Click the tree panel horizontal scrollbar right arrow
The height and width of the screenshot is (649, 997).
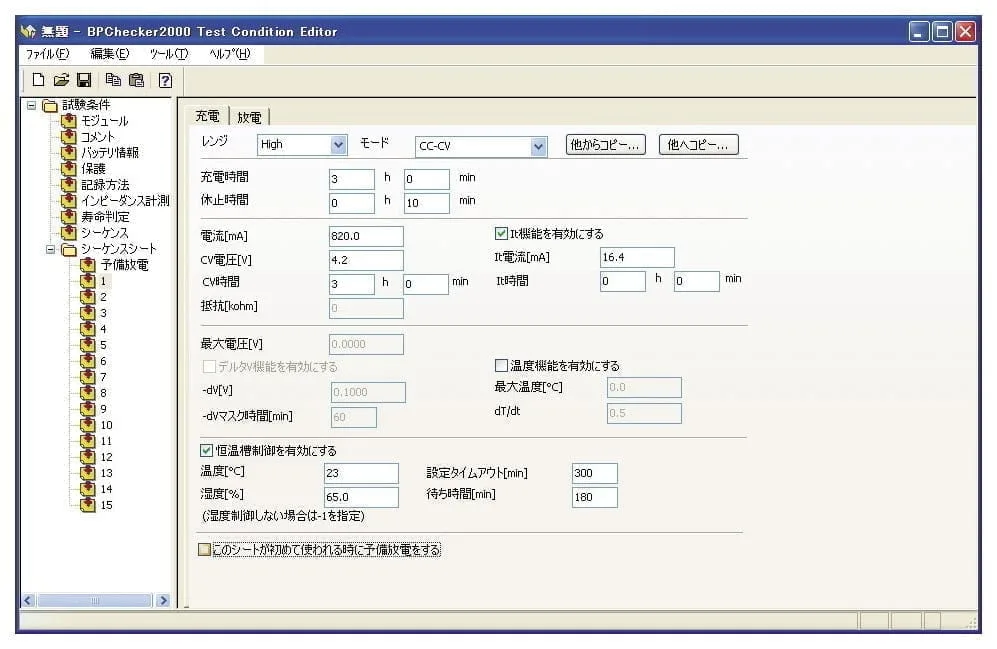click(163, 601)
